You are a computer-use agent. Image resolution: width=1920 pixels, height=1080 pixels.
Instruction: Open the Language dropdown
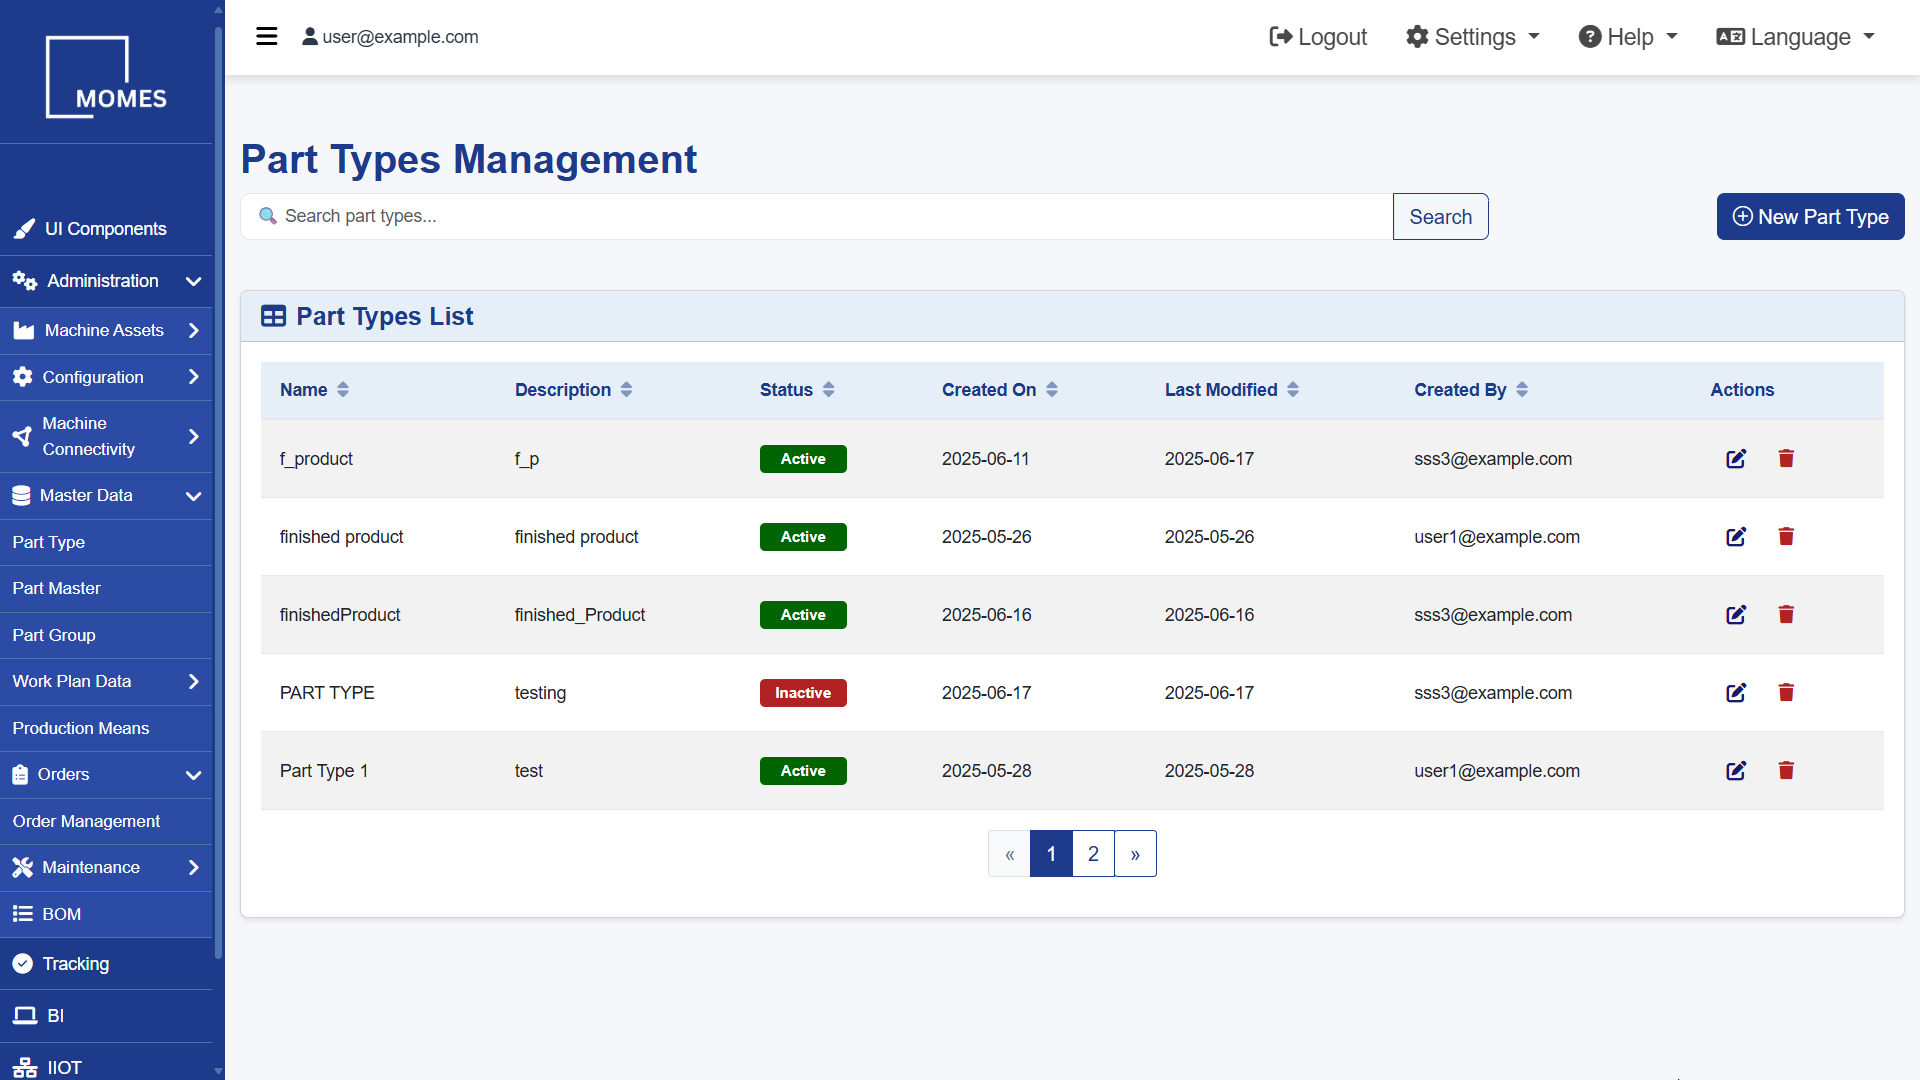point(1795,37)
